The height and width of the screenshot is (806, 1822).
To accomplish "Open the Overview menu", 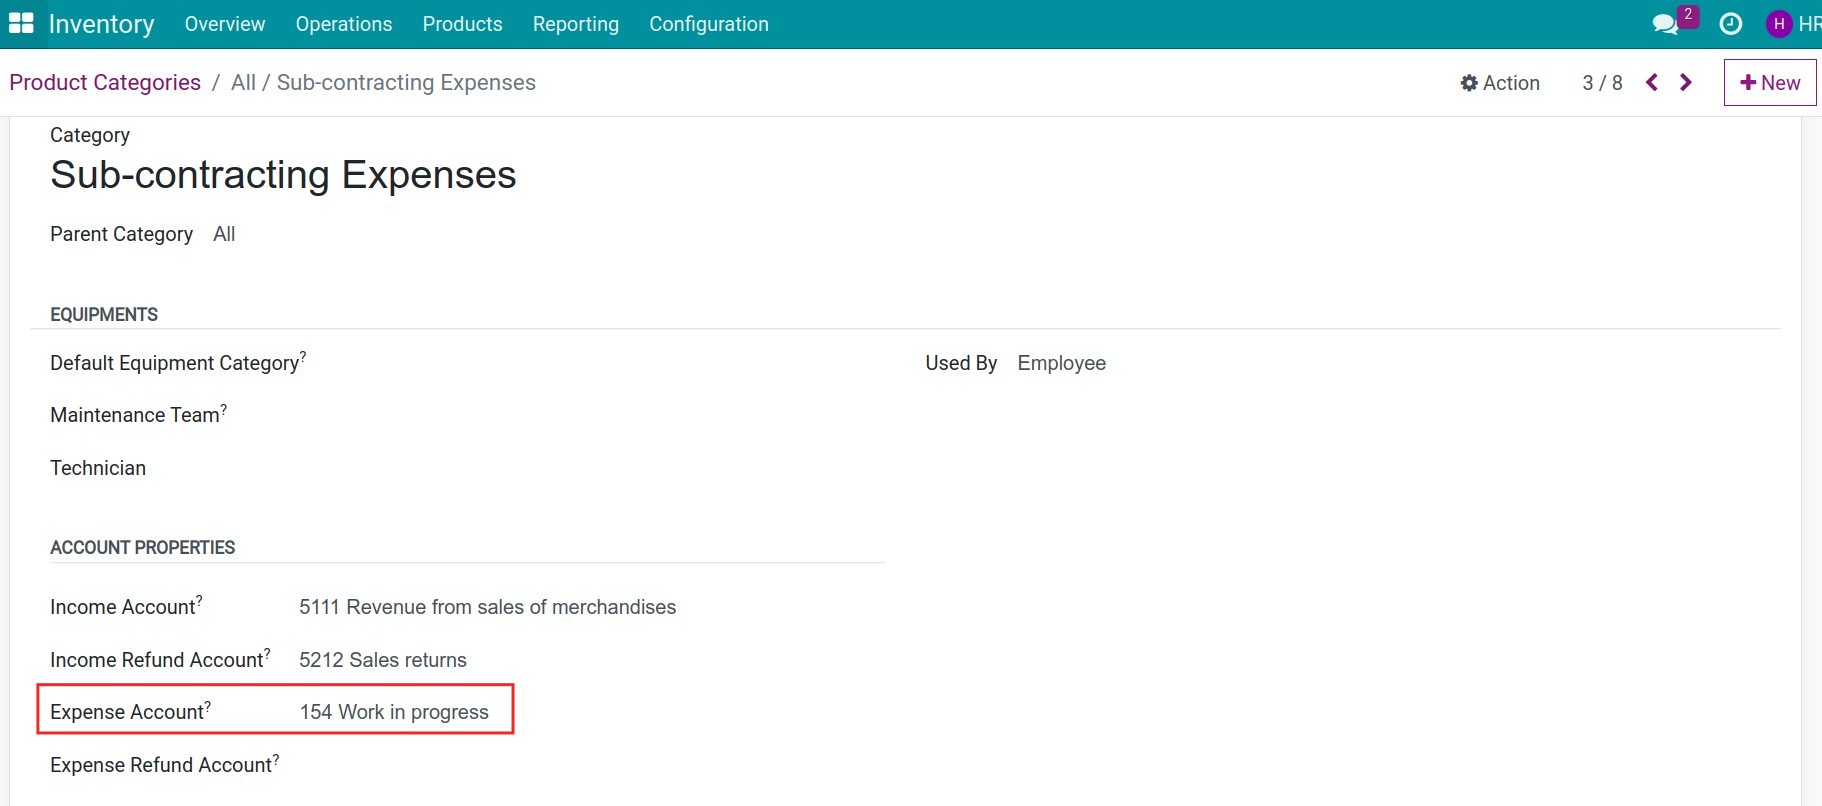I will 225,24.
